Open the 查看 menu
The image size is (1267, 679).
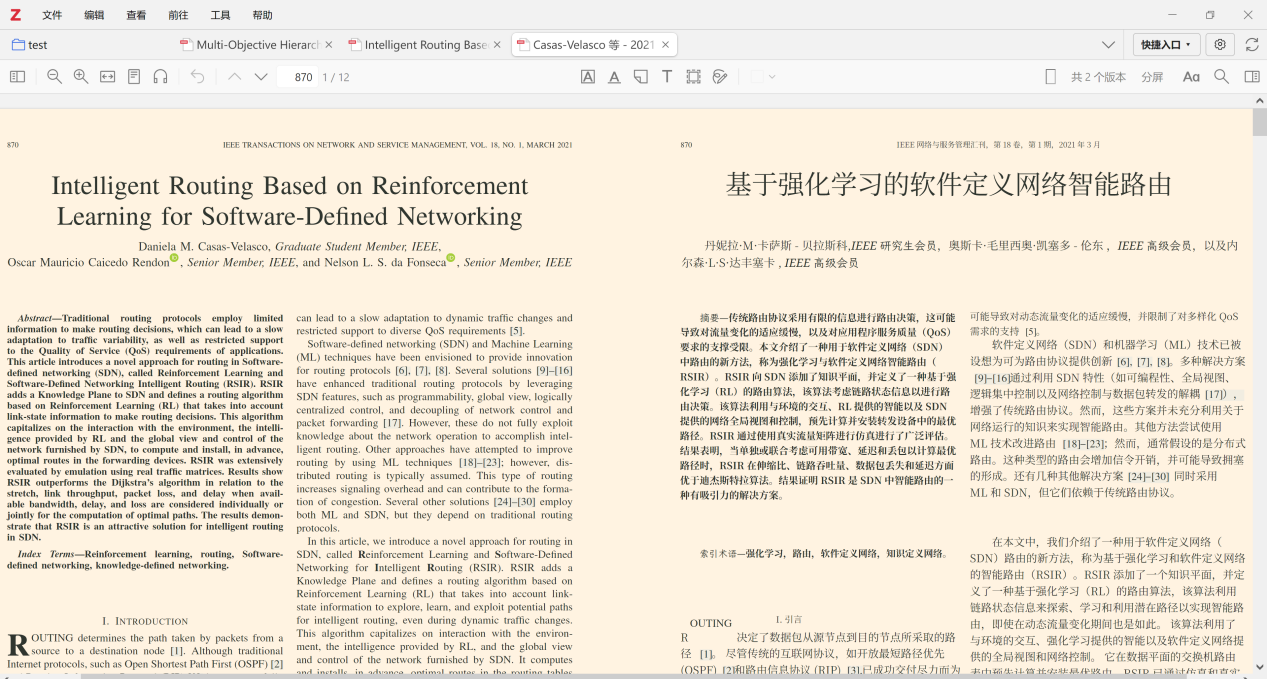pyautogui.click(x=136, y=15)
